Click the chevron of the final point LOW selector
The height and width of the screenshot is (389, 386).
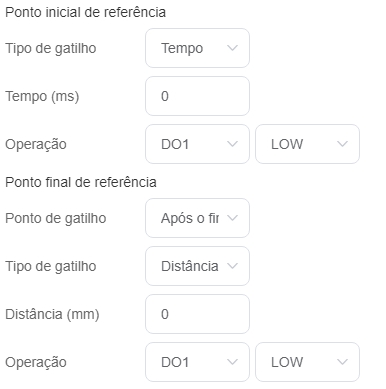(x=342, y=362)
